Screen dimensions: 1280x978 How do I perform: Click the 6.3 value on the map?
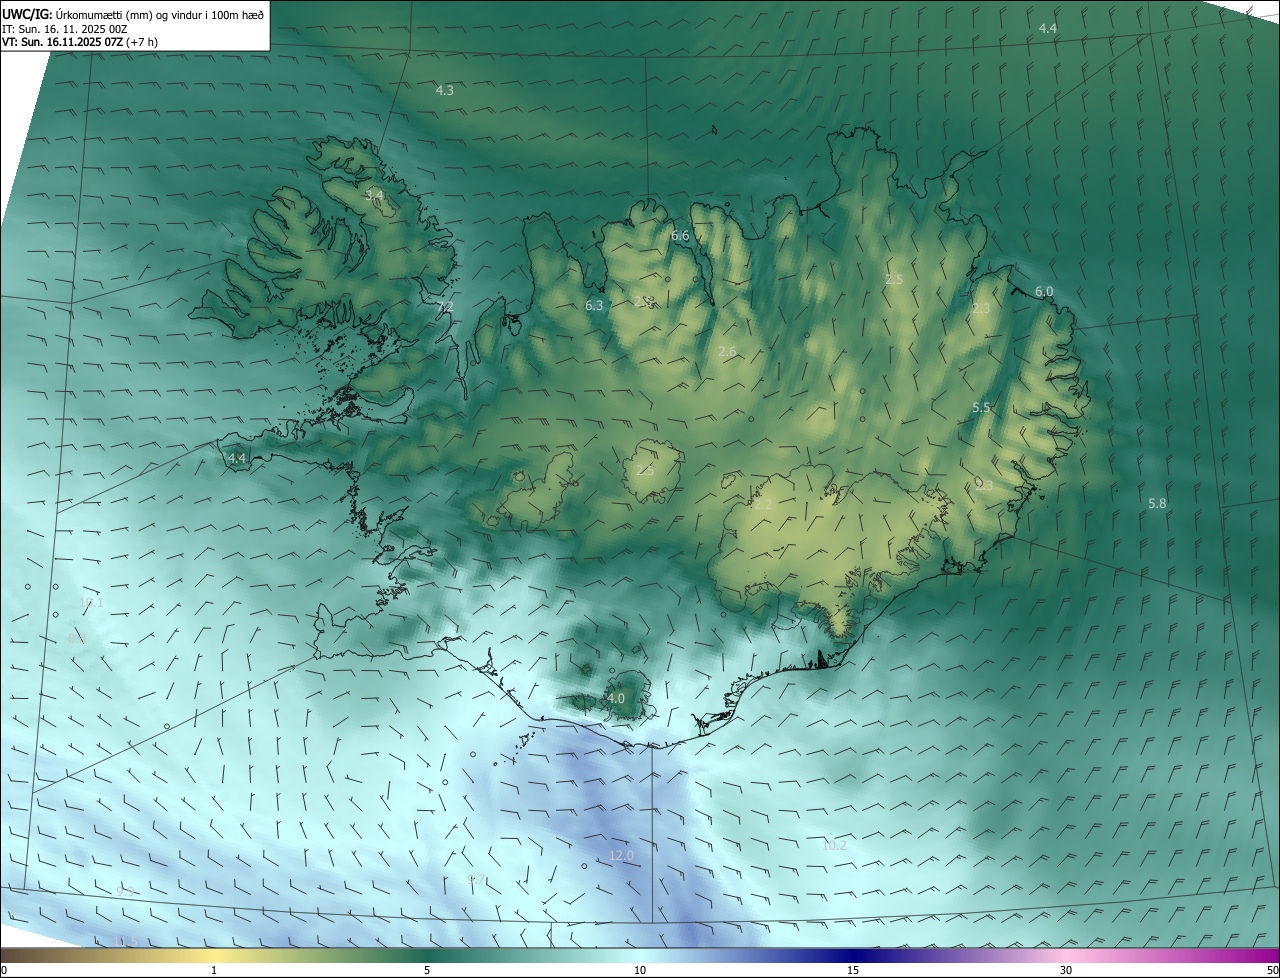pyautogui.click(x=594, y=305)
